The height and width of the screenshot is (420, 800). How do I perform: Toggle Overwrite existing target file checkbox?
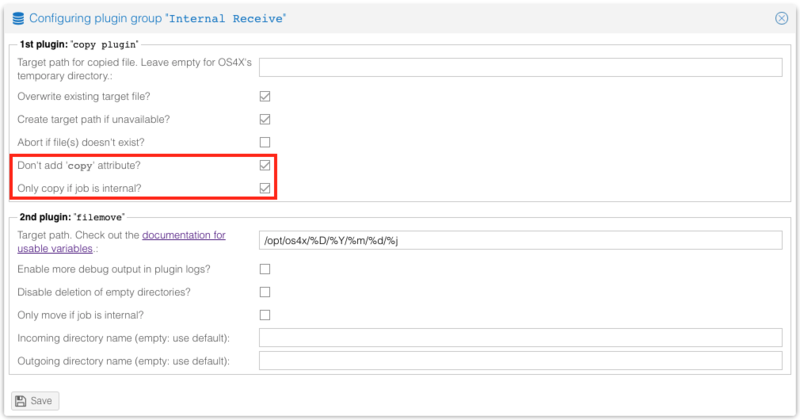[x=265, y=96]
